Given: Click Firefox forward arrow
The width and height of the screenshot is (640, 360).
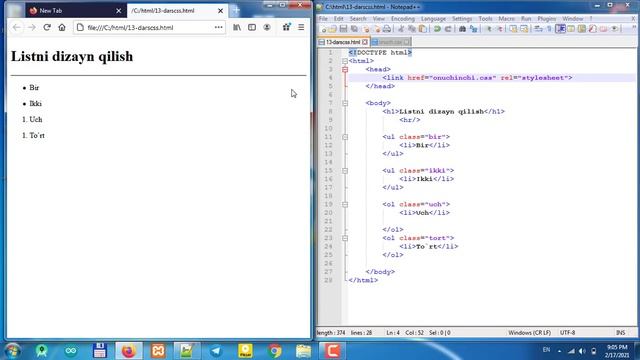Looking at the screenshot, I should tap(31, 27).
